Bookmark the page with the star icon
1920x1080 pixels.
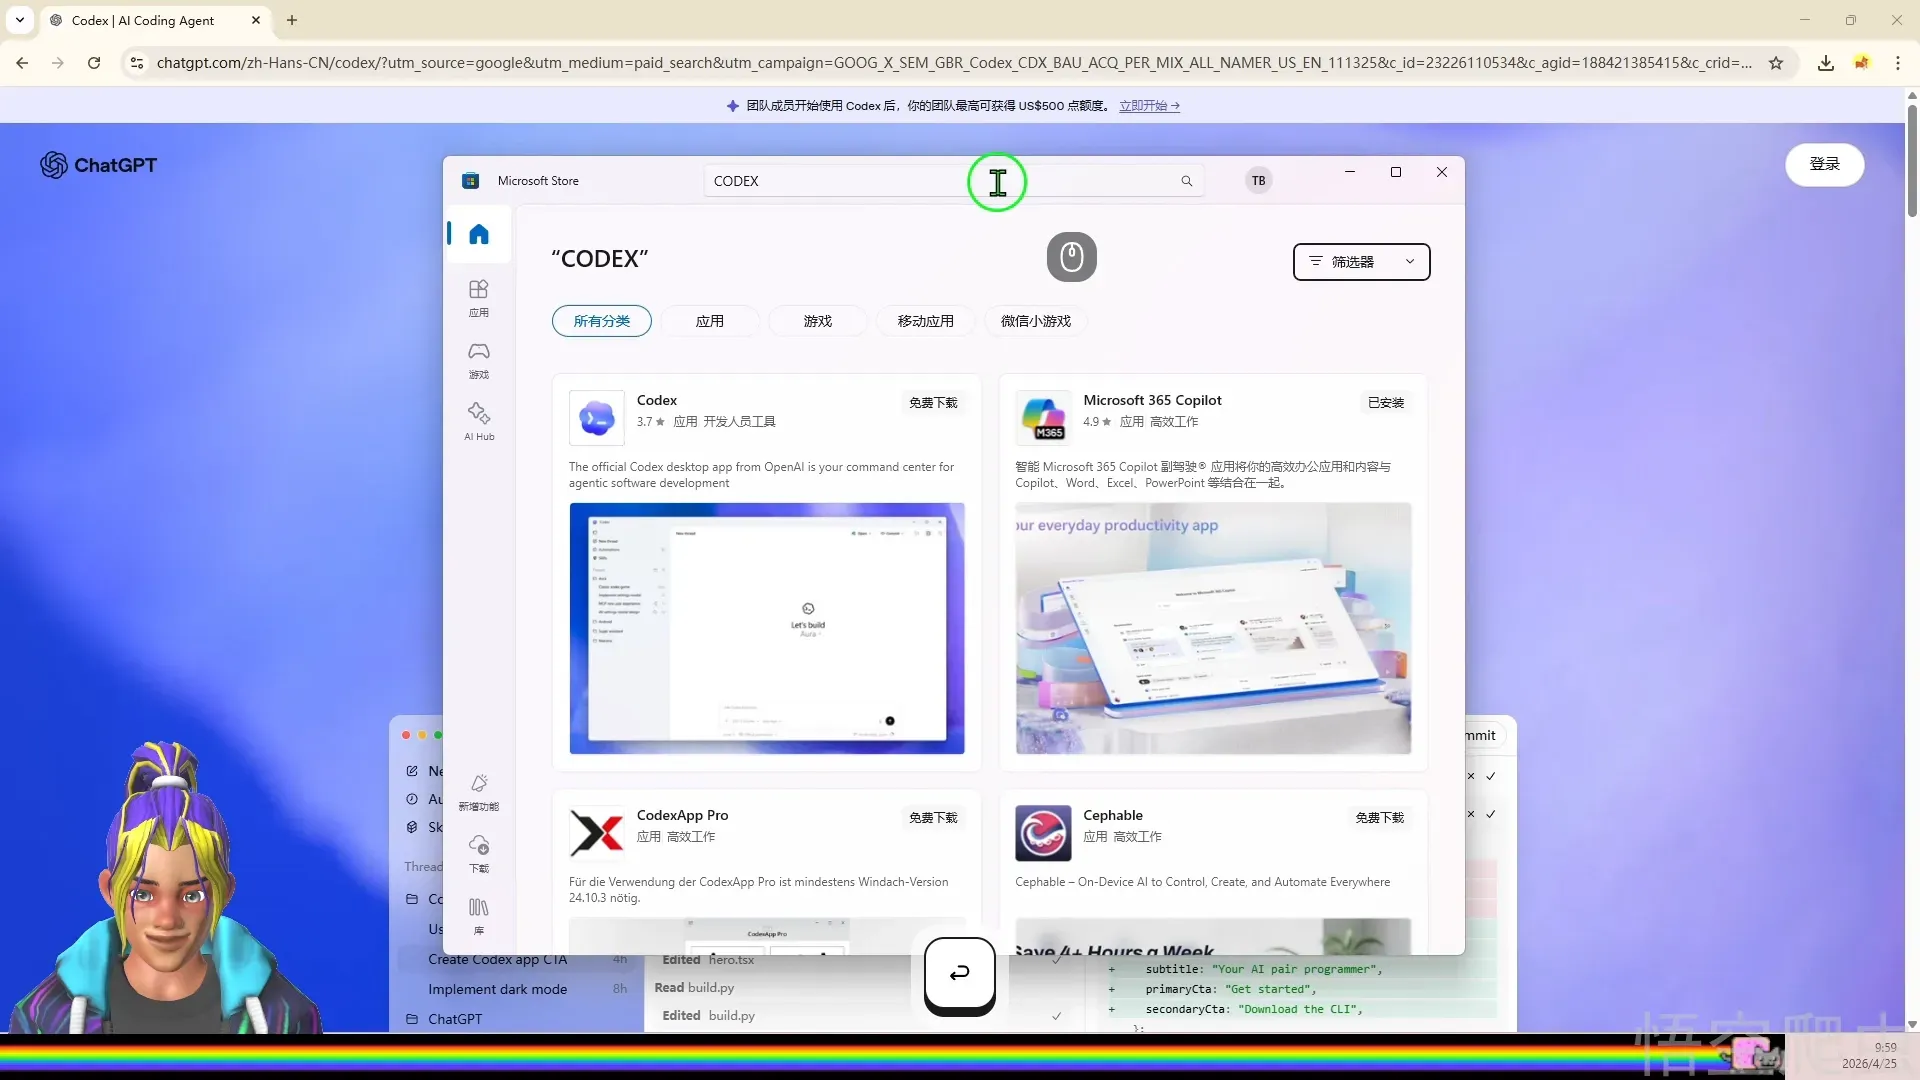point(1776,63)
